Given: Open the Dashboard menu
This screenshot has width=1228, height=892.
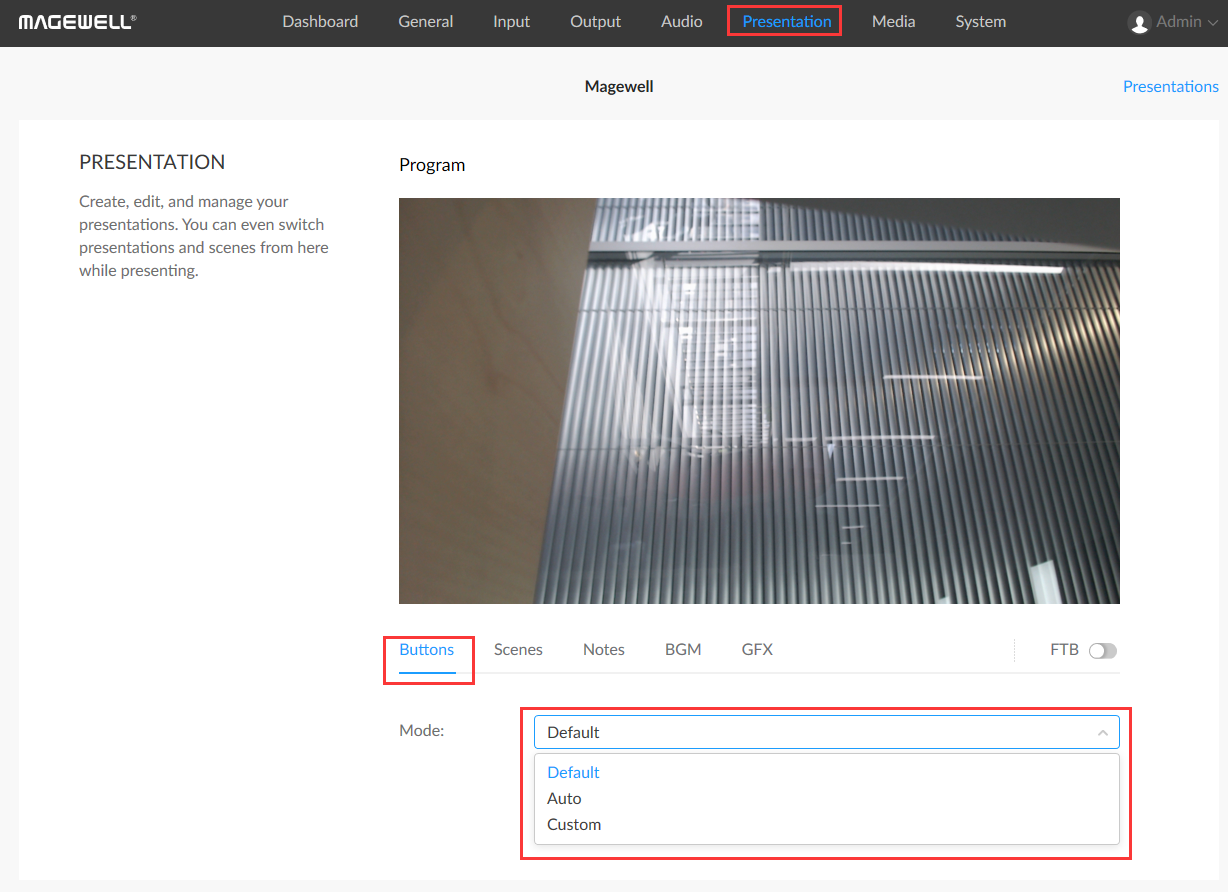Looking at the screenshot, I should [x=320, y=21].
